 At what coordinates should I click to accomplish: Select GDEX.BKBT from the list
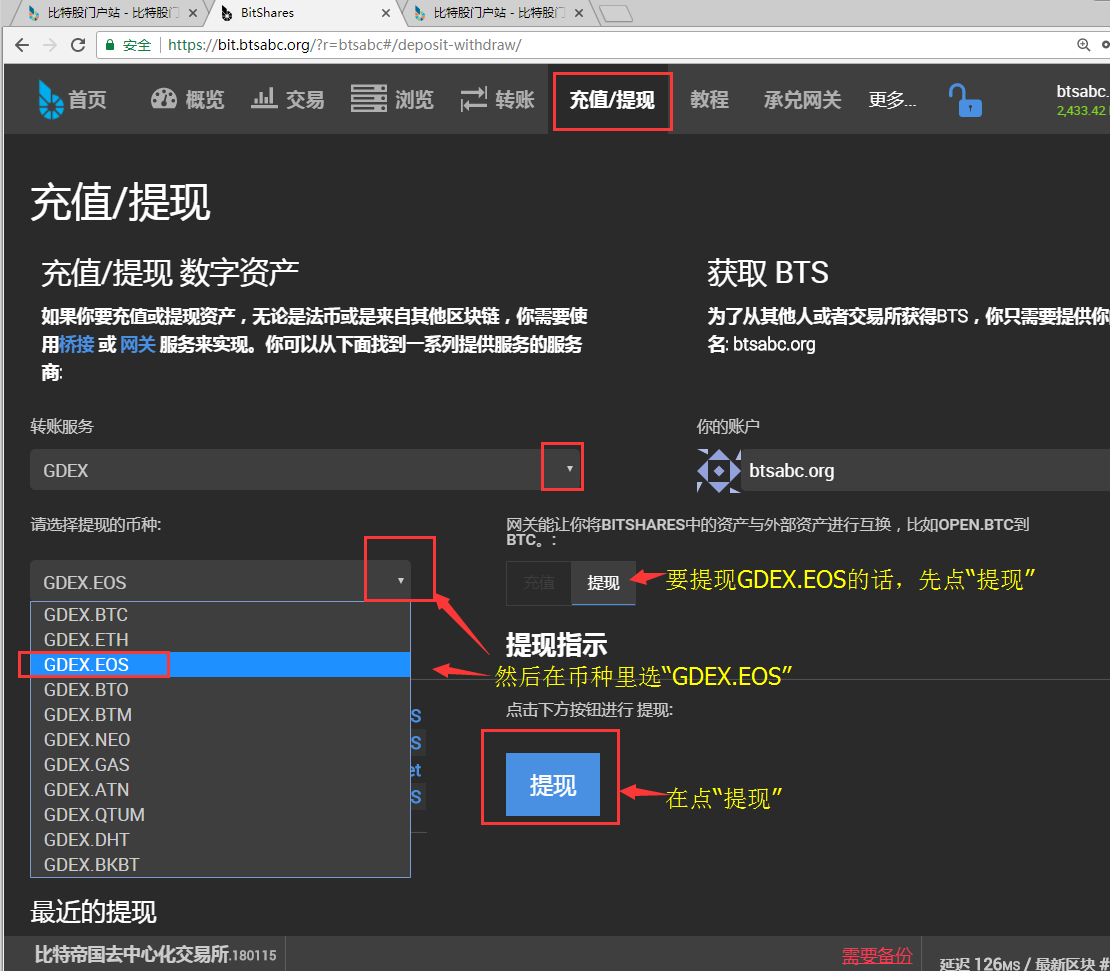pos(220,865)
